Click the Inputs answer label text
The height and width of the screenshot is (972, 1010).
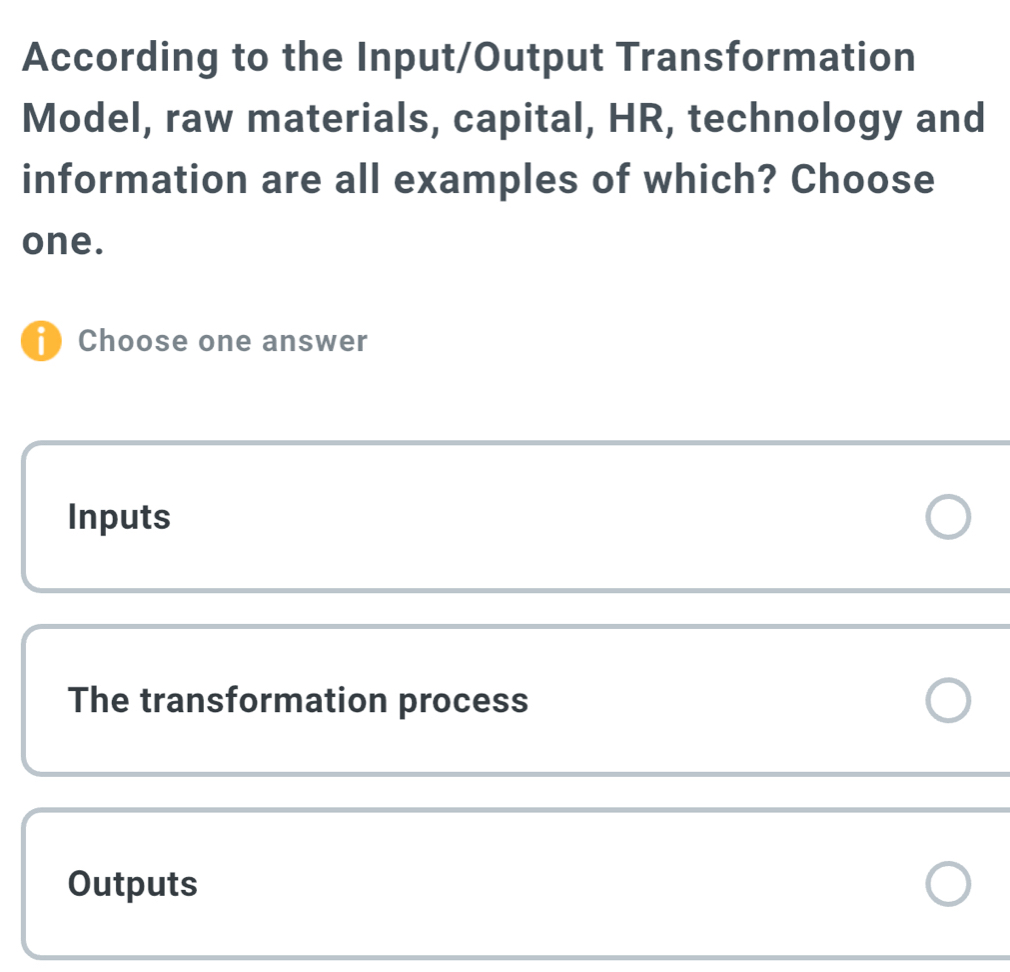point(119,517)
